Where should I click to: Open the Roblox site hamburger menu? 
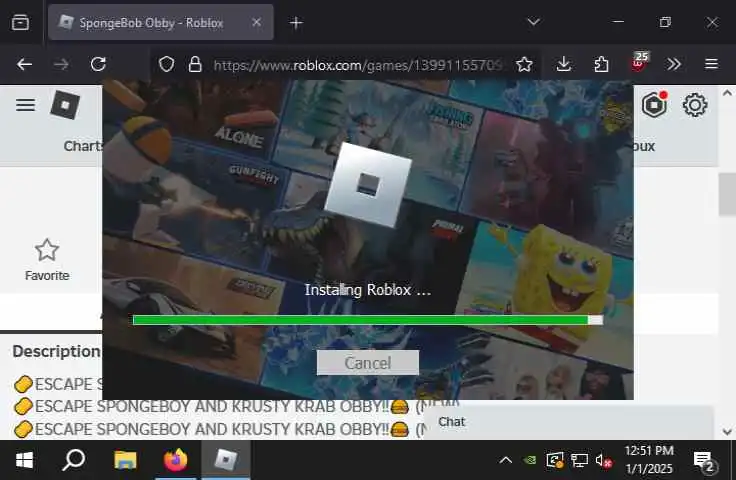pos(25,105)
